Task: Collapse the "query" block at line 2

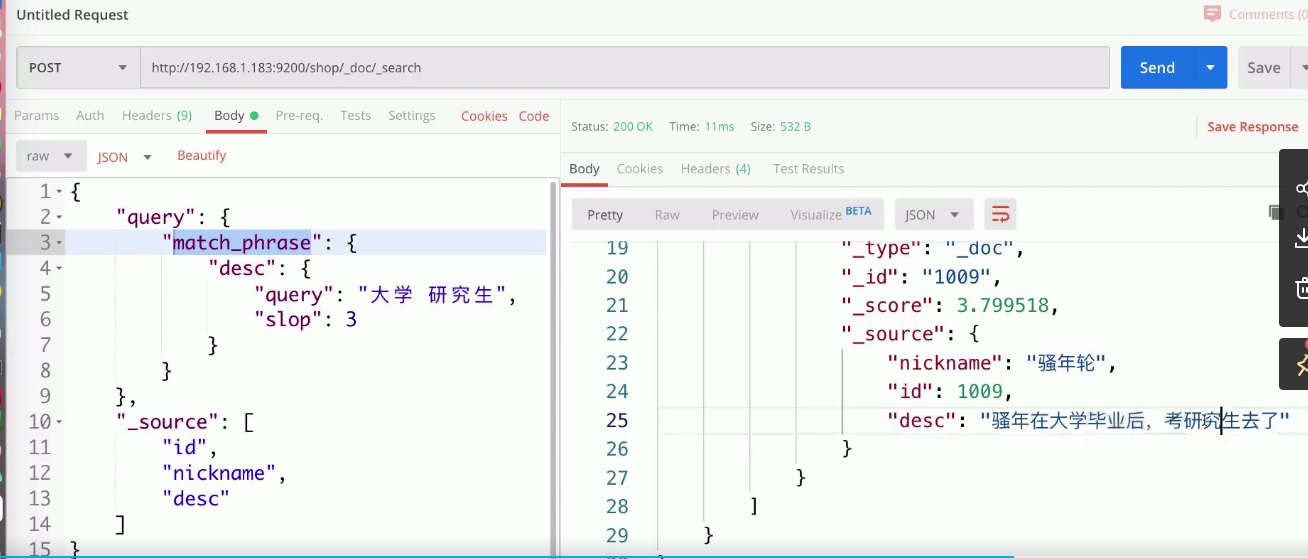Action: 60,217
